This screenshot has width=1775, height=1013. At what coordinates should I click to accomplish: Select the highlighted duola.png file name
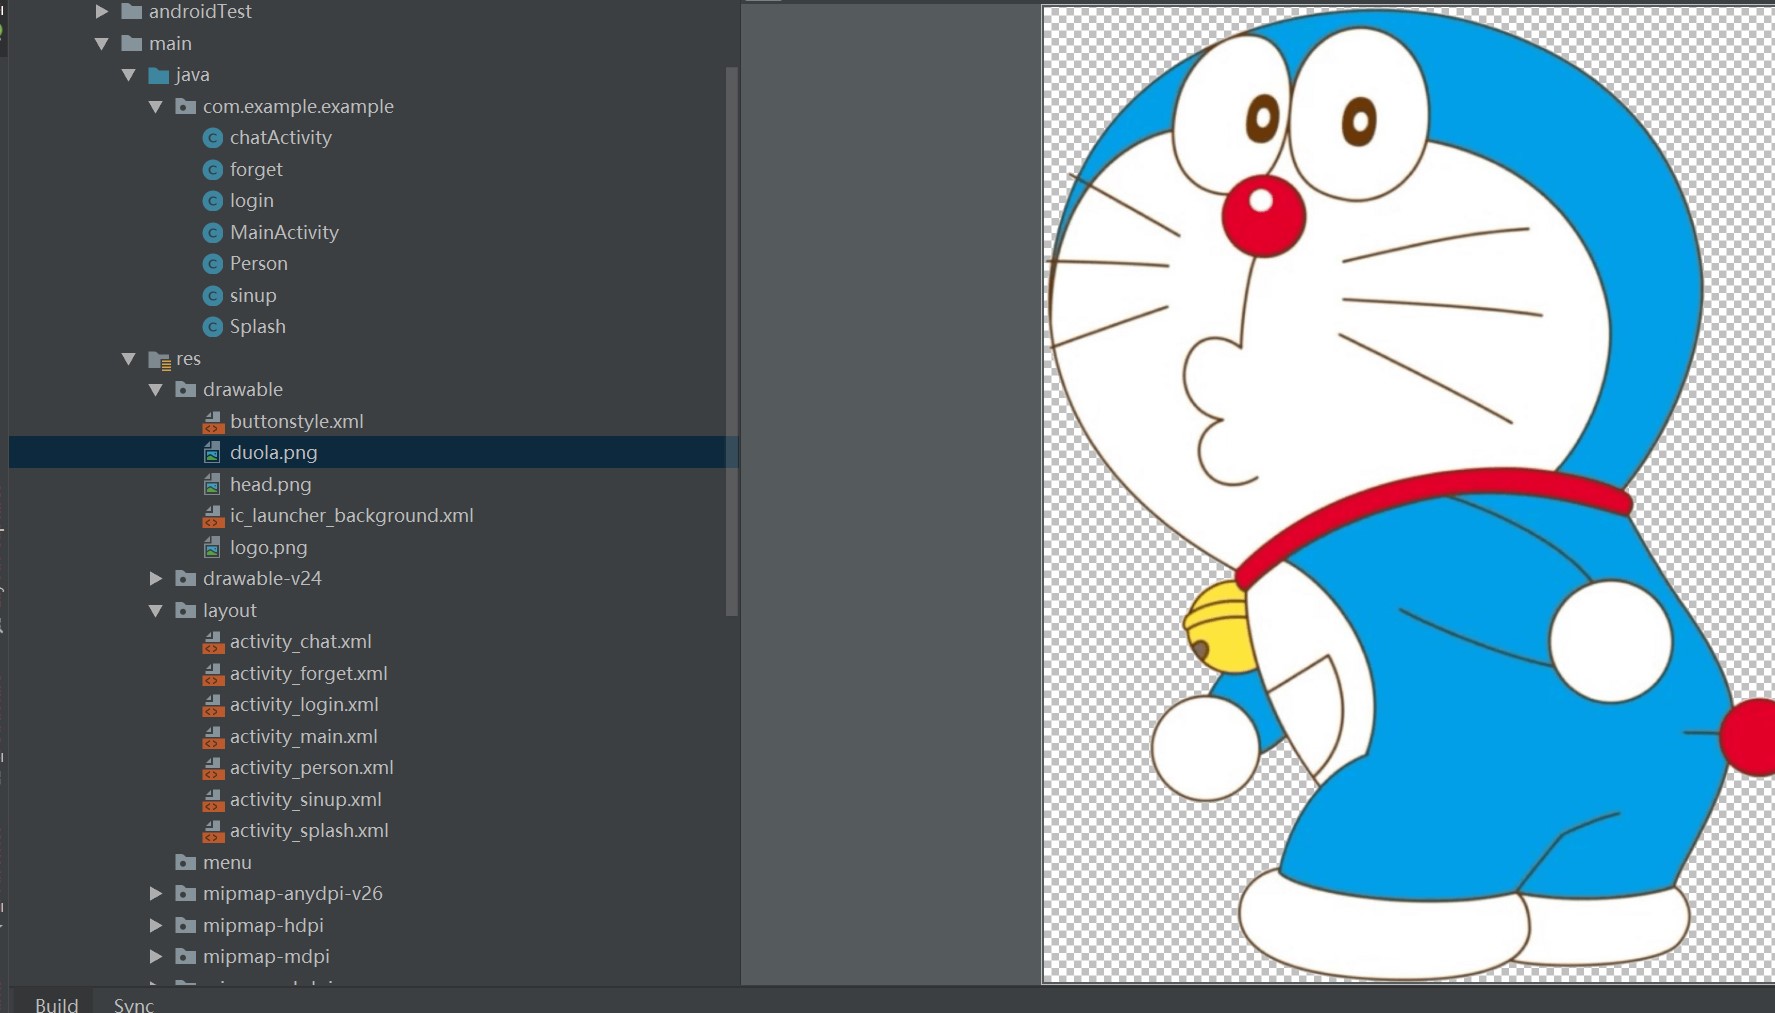point(274,453)
